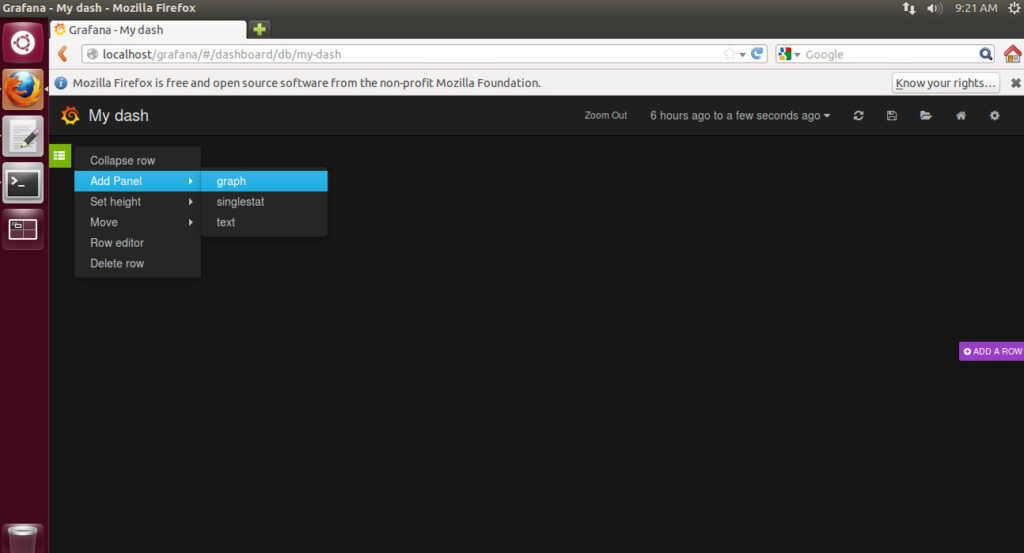Open the workspace switcher dock icon
The image size is (1024, 553).
tap(23, 229)
